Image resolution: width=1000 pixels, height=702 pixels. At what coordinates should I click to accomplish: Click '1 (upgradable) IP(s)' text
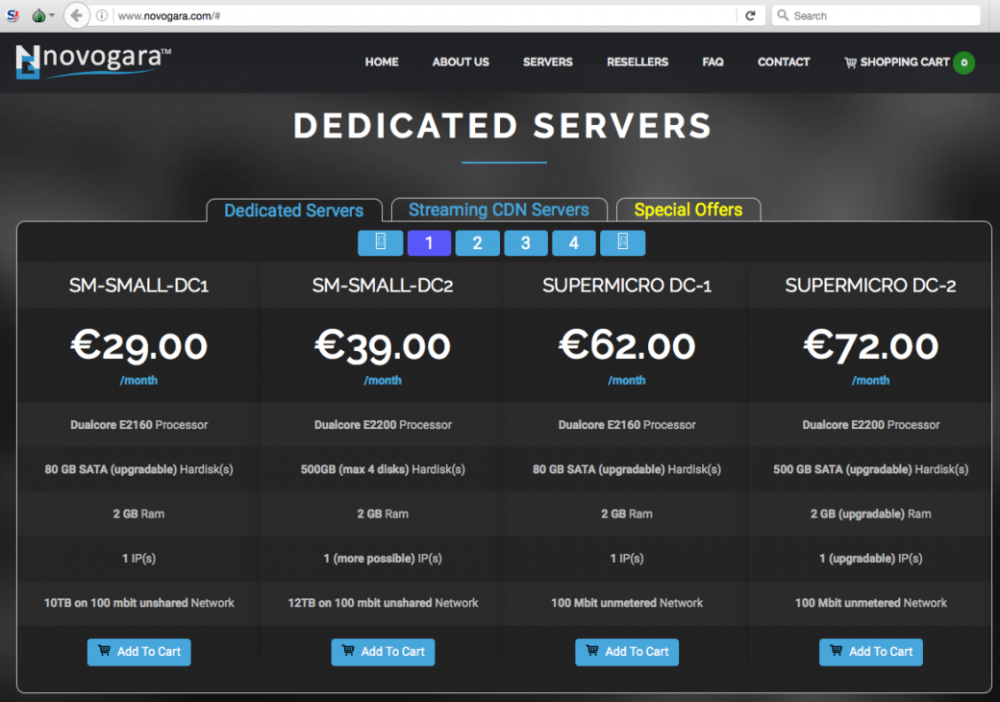871,559
